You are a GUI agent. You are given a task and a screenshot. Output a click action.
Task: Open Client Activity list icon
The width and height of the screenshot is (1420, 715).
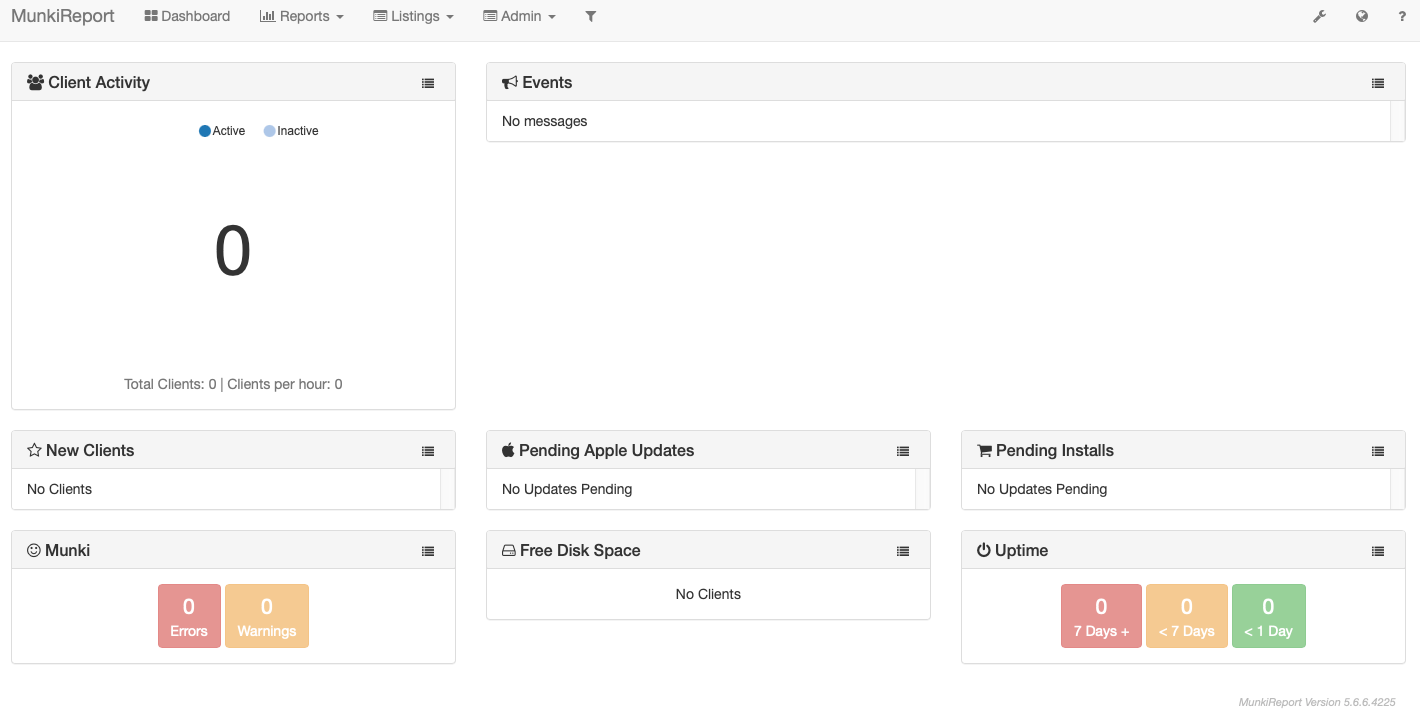pos(428,83)
